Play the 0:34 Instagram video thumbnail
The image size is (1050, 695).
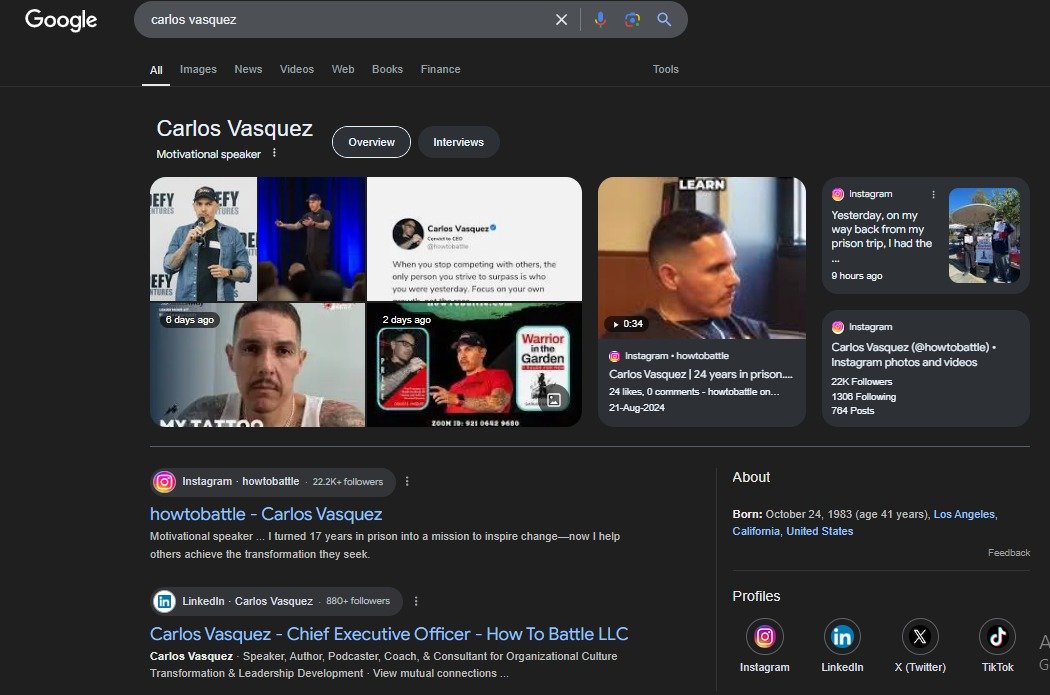point(701,258)
